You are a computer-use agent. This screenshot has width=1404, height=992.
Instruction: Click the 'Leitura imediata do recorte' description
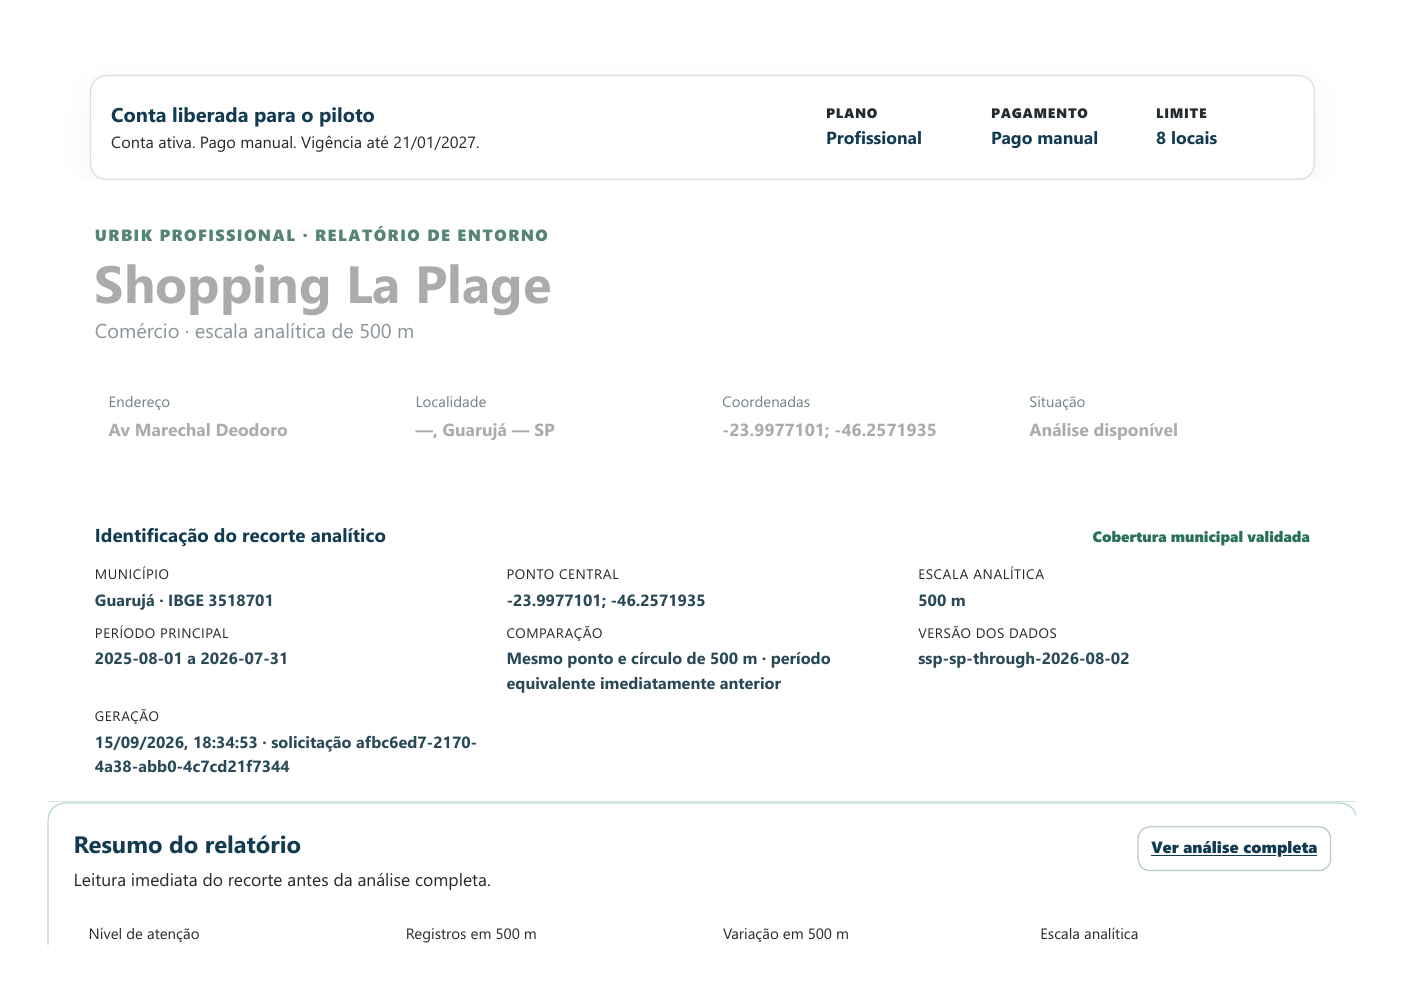point(282,881)
